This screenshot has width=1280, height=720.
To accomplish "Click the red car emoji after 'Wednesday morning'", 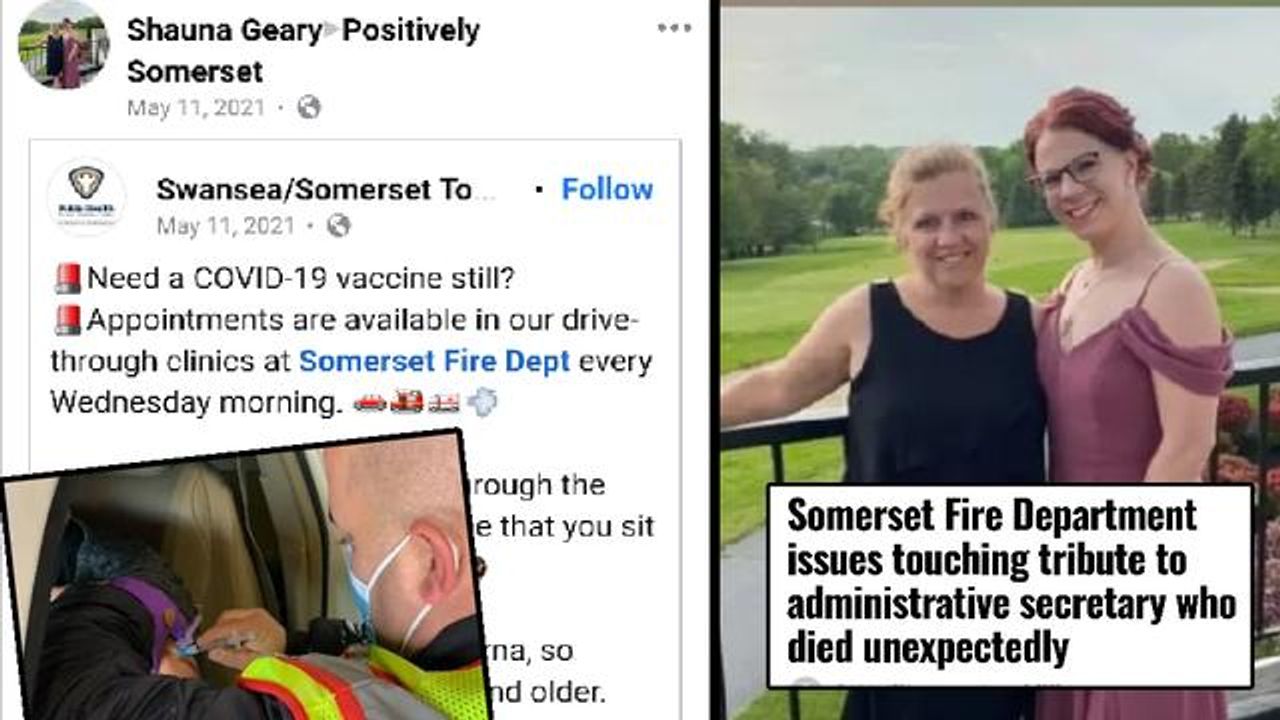I will pos(370,402).
